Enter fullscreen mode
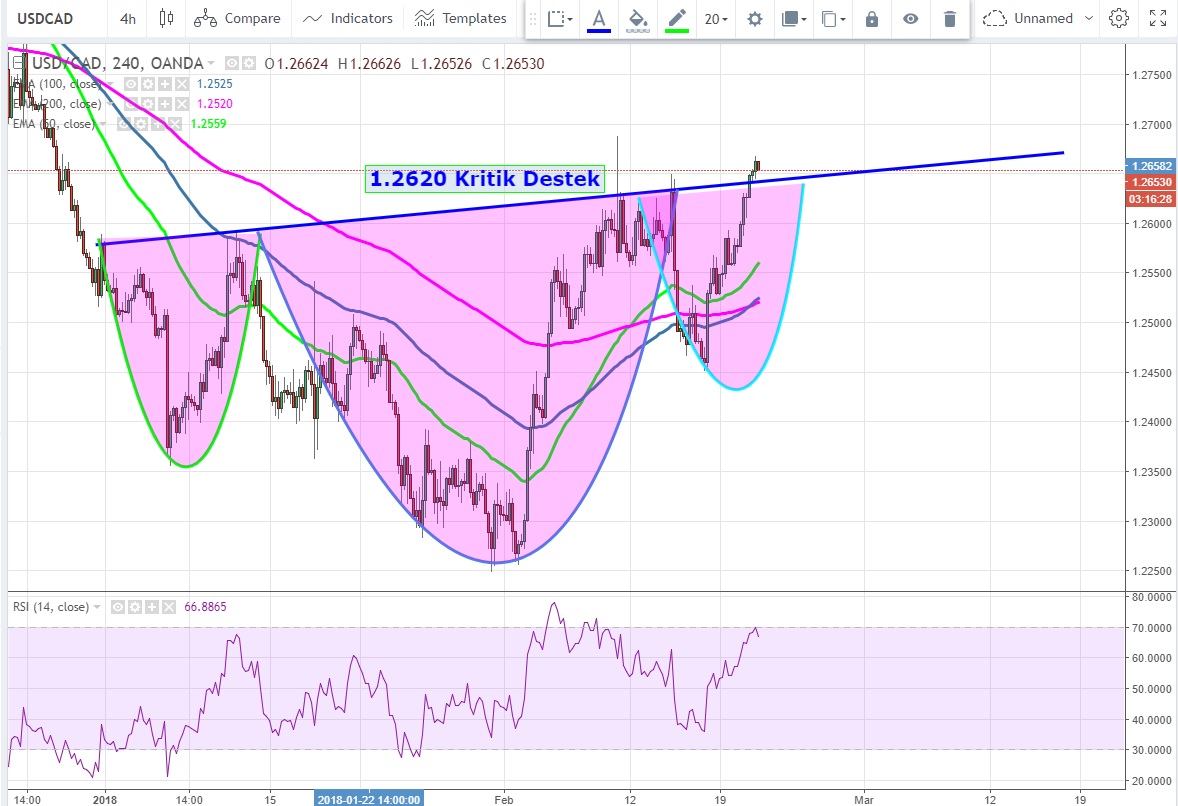The width and height of the screenshot is (1178, 806). click(1157, 18)
